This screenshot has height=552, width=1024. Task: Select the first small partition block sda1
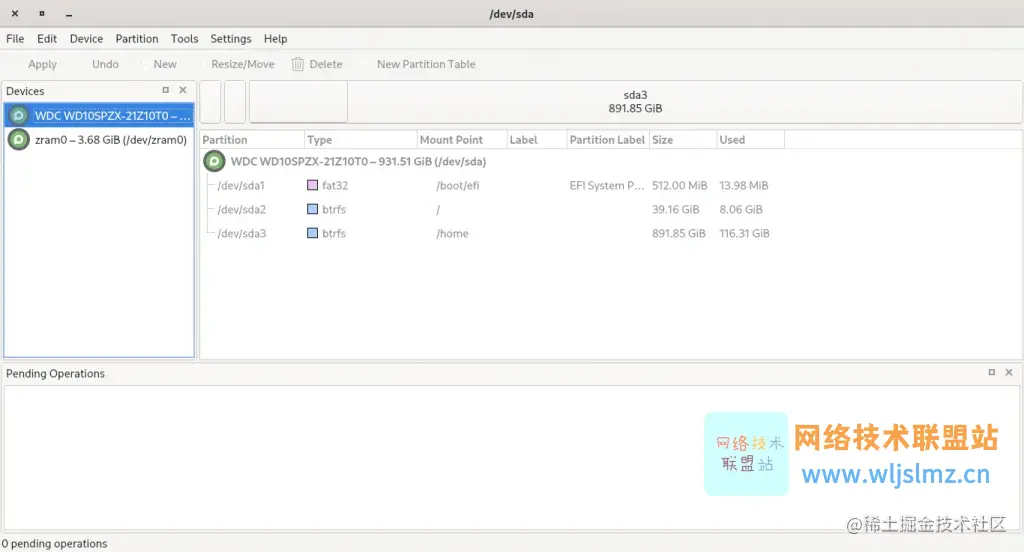click(x=210, y=102)
